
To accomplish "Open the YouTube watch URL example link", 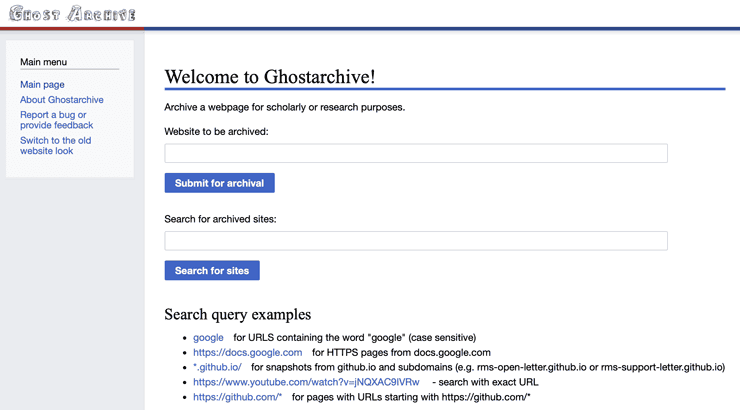I will tap(306, 382).
